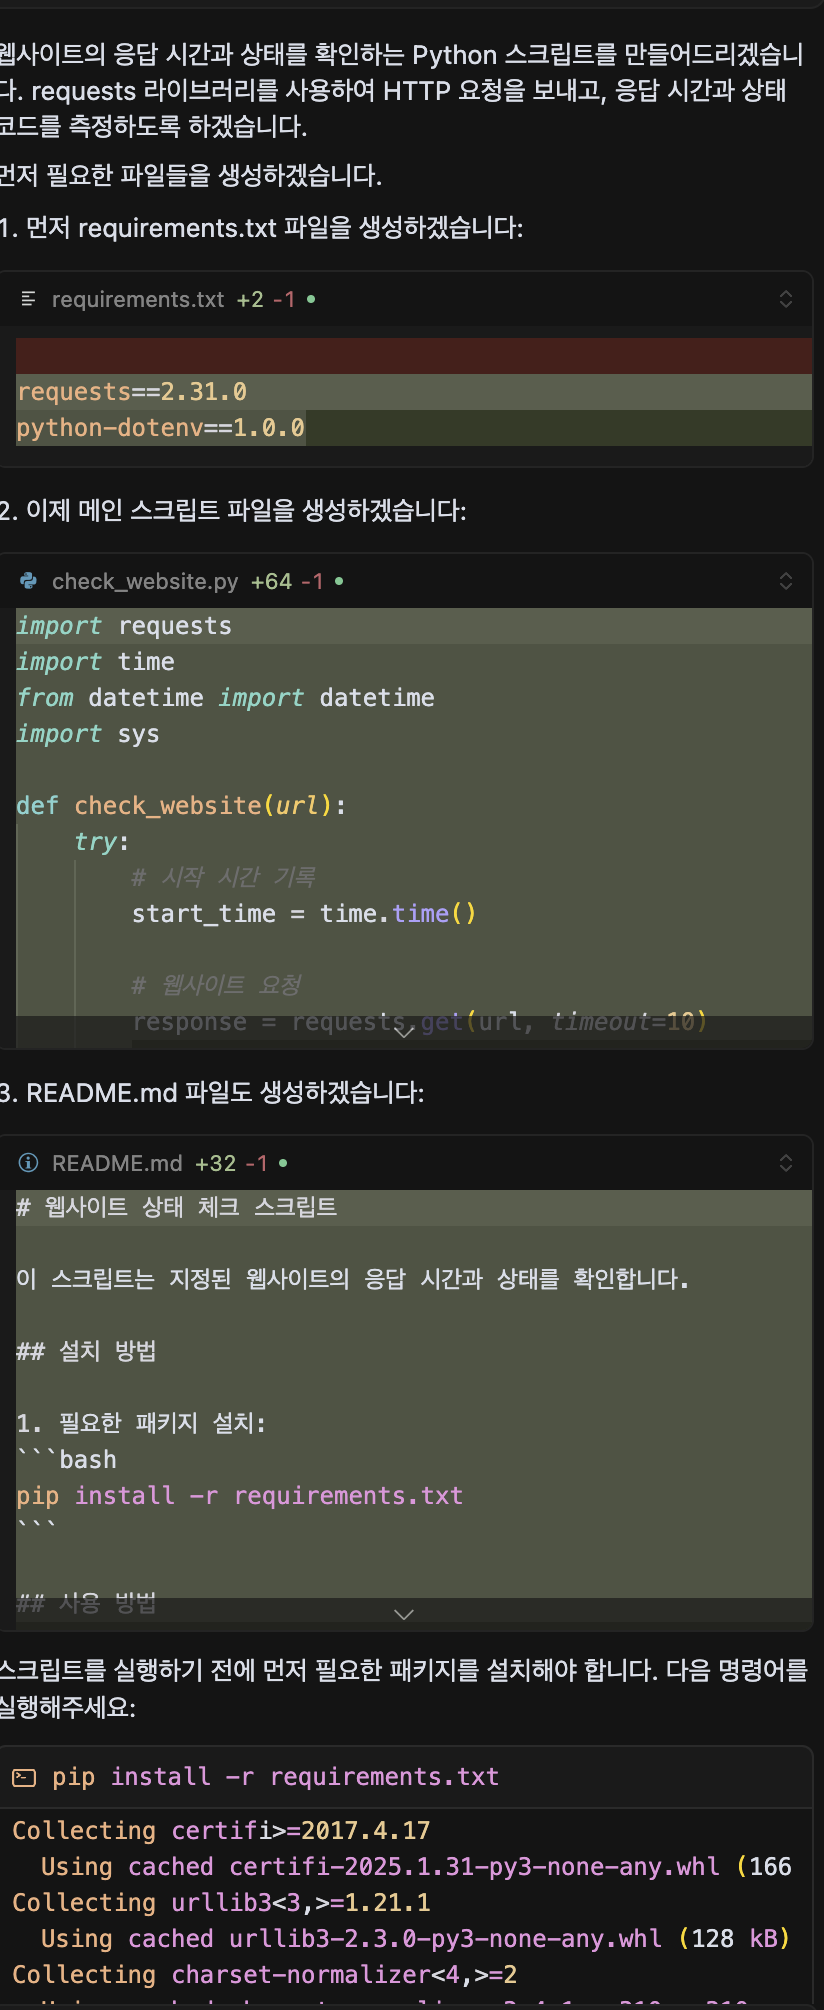
Task: Click the '1. 필요한 패키지 설치:' README line
Action: click(x=142, y=1424)
